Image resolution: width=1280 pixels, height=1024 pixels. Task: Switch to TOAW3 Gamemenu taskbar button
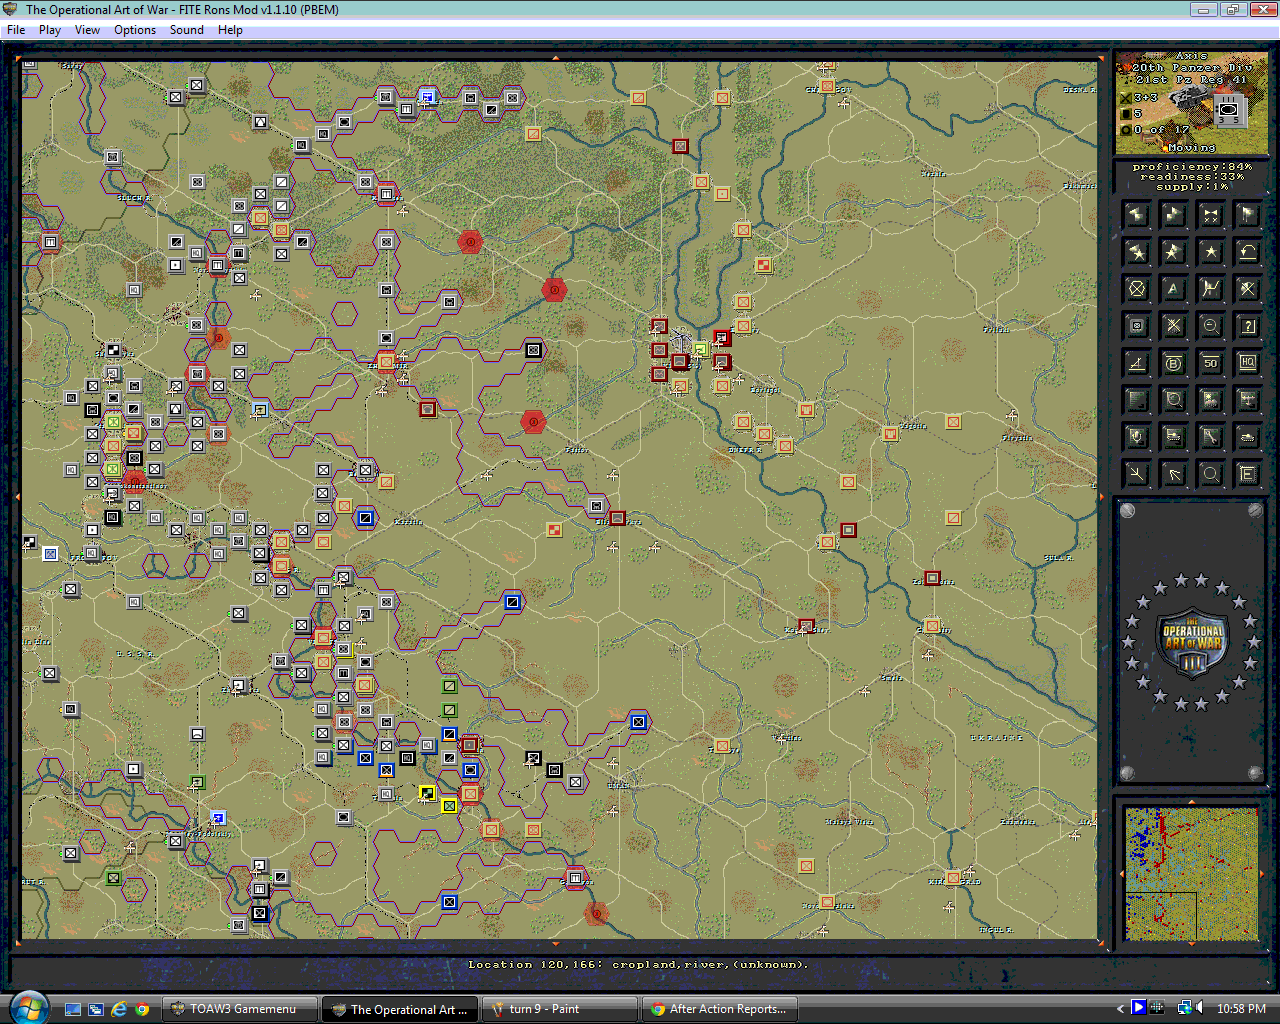[240, 1009]
